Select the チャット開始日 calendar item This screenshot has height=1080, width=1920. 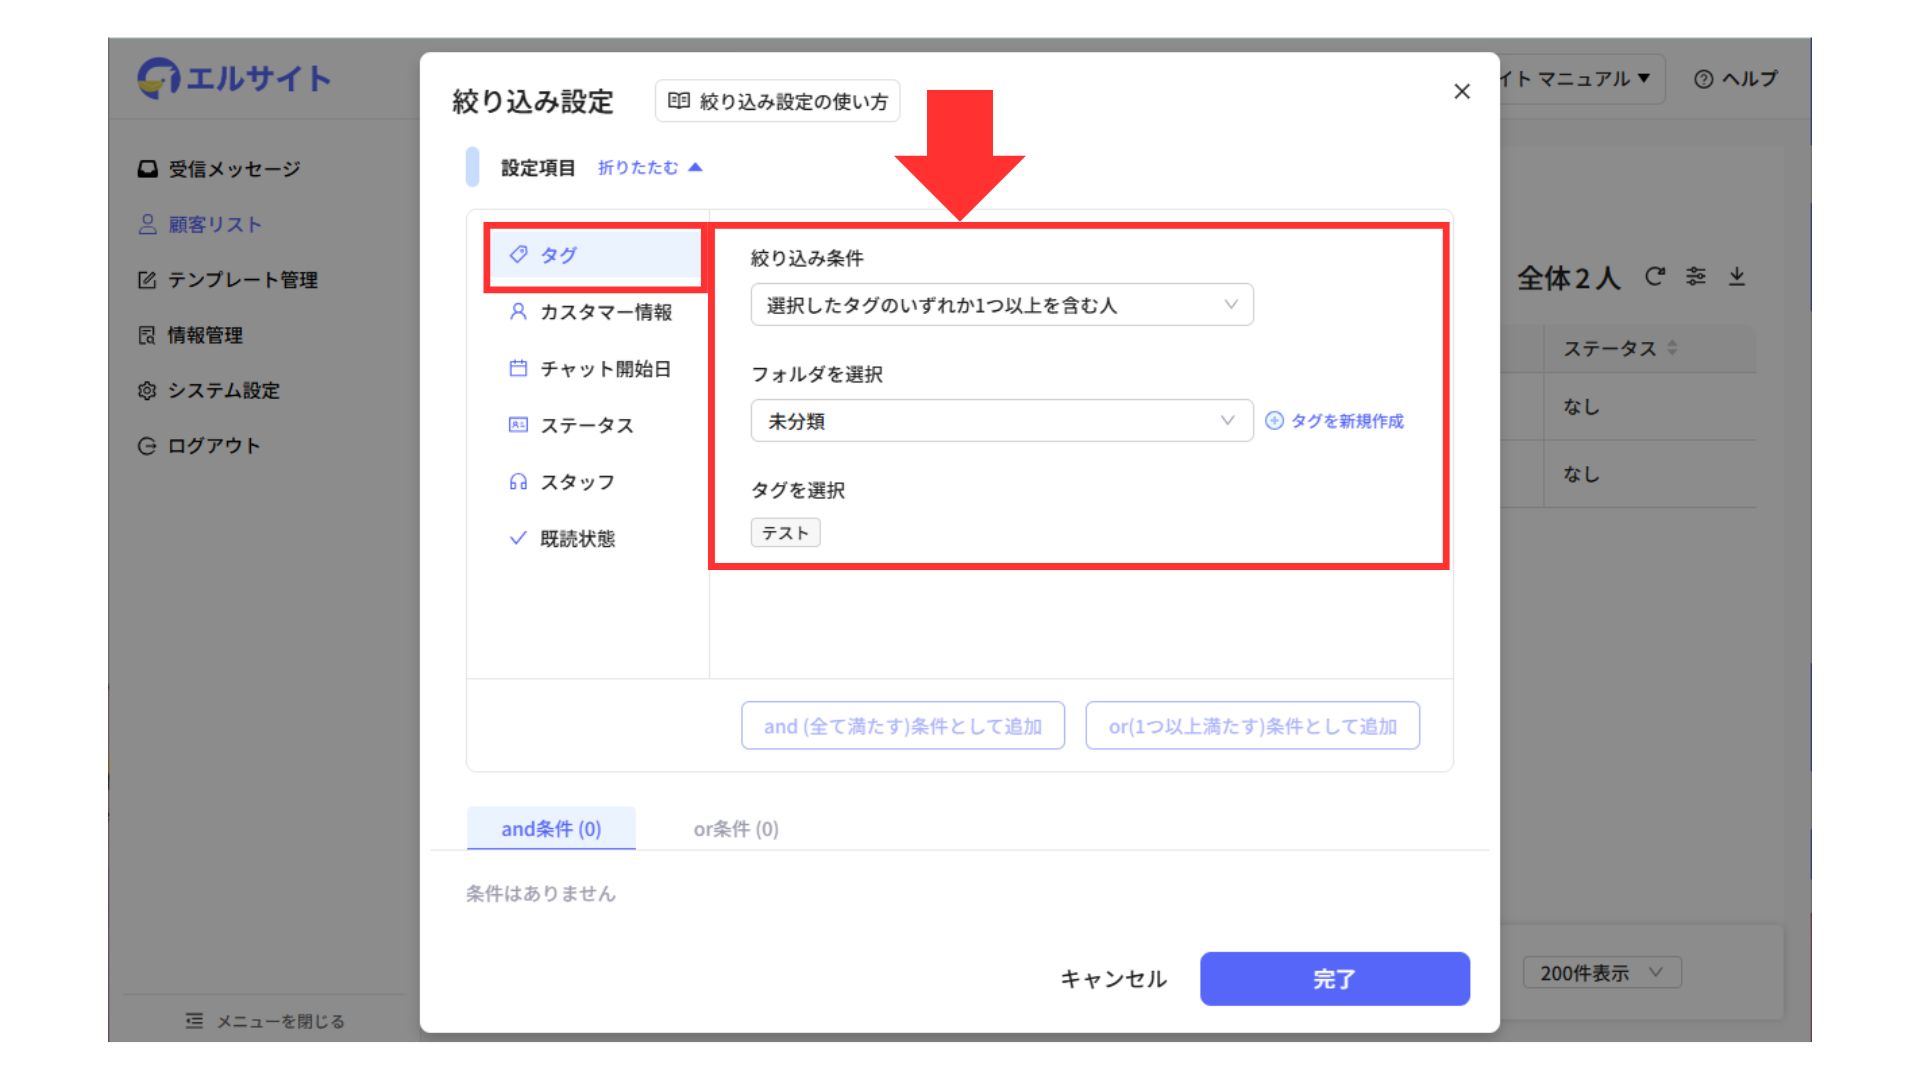coord(594,369)
